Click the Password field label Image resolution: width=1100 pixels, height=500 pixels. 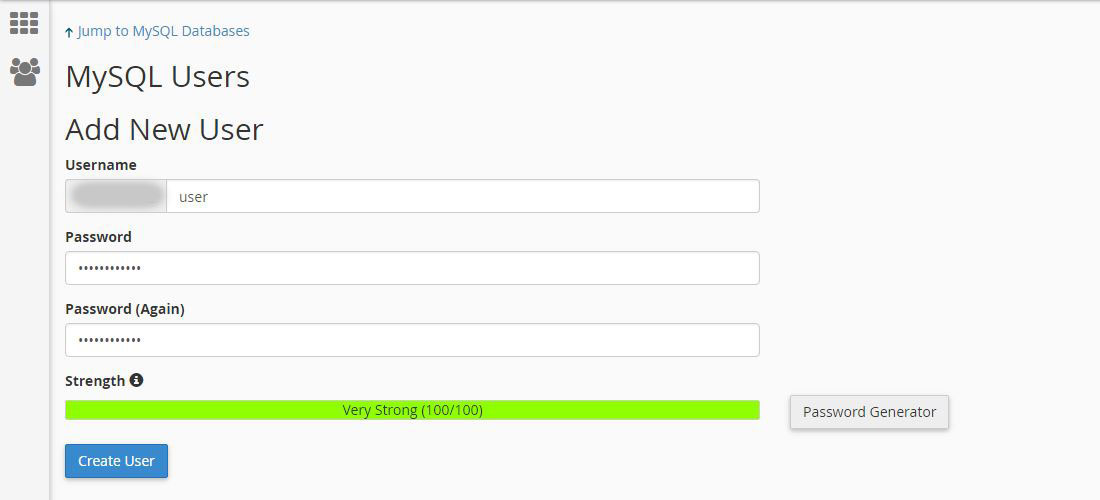tap(98, 237)
